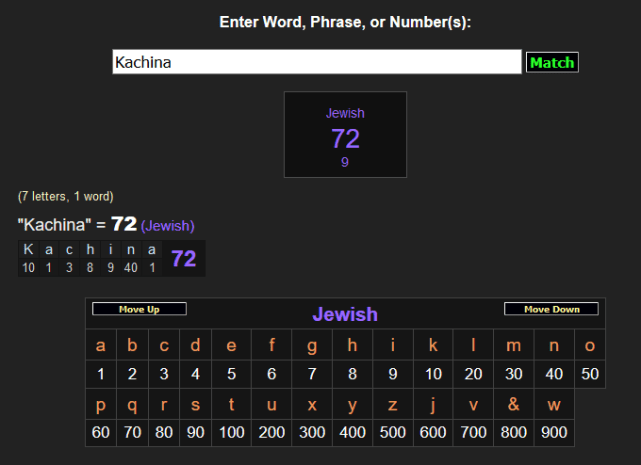The width and height of the screenshot is (641, 465).
Task: Click letter 'o' in the cipher table
Action: click(x=589, y=346)
